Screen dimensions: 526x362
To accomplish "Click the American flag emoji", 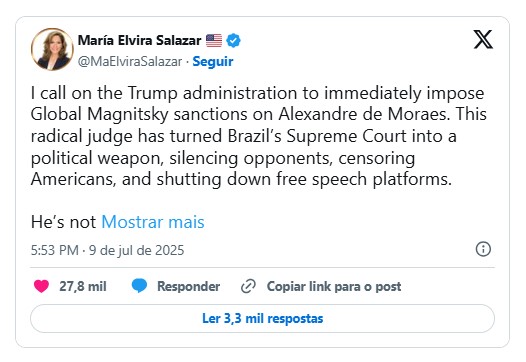I will click(x=214, y=41).
